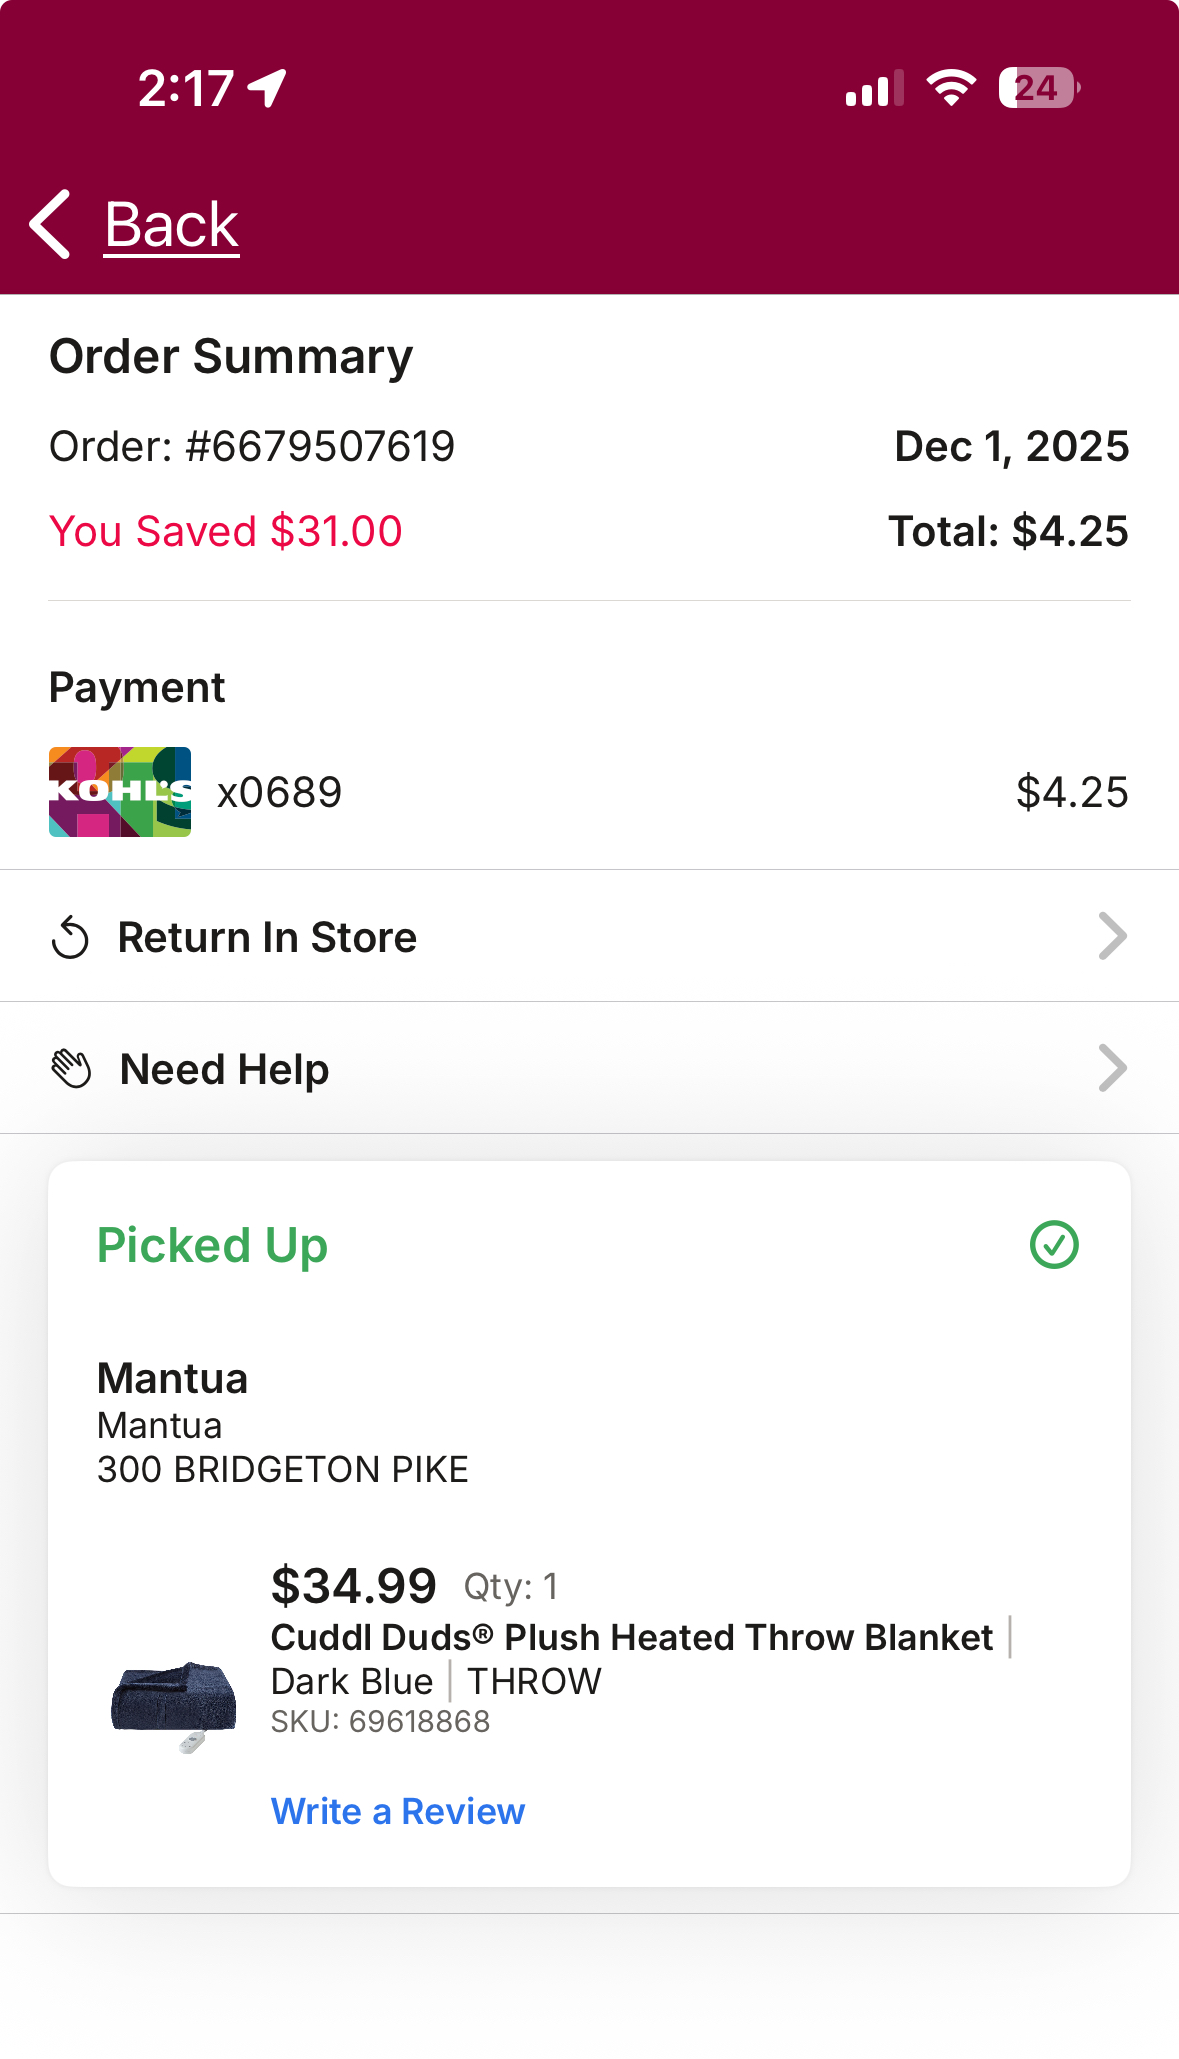The image size is (1179, 2059).
Task: Tap the battery level indicator
Action: [x=1039, y=88]
